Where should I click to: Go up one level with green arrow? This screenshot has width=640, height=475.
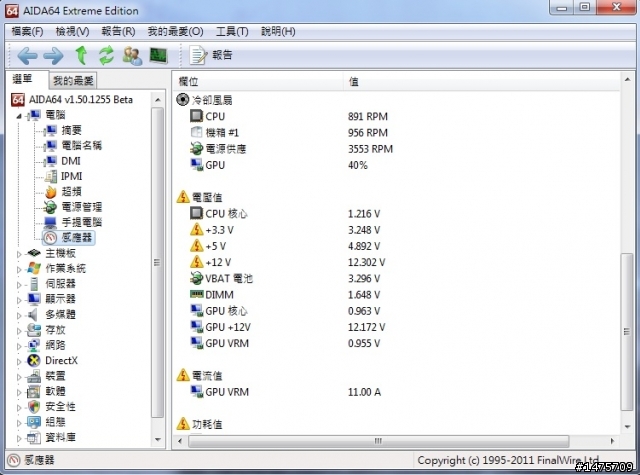click(x=81, y=55)
